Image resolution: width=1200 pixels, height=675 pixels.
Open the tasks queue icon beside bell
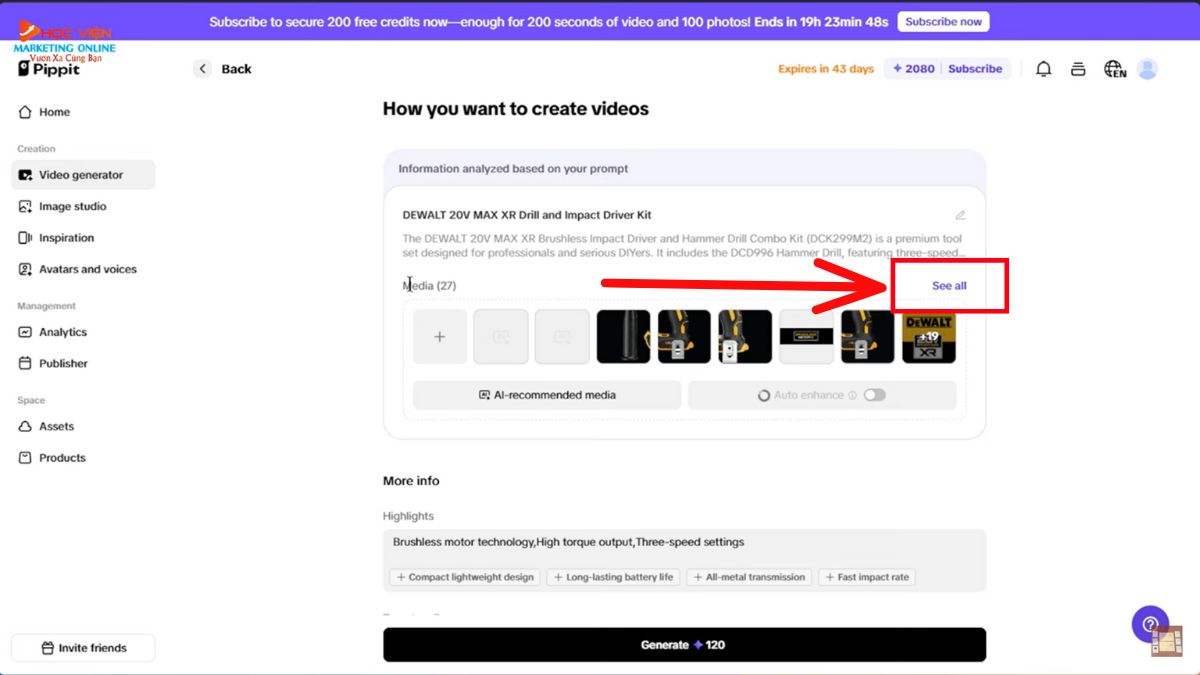click(x=1078, y=69)
